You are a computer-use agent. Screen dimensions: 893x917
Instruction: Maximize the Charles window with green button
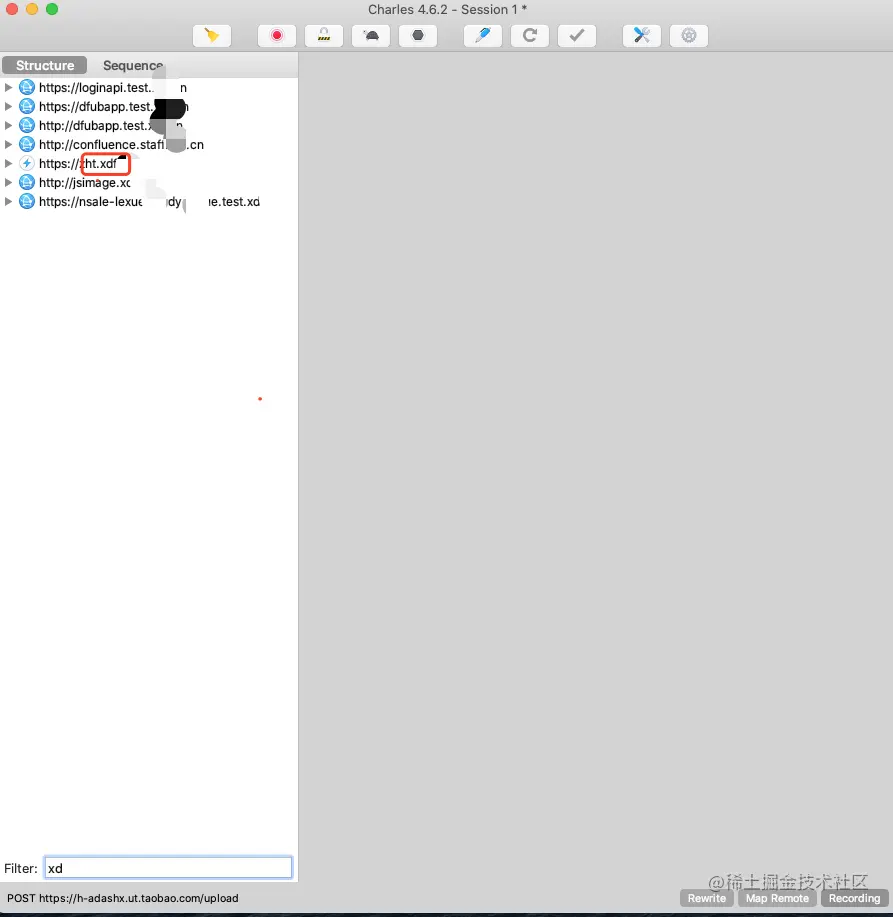click(52, 9)
